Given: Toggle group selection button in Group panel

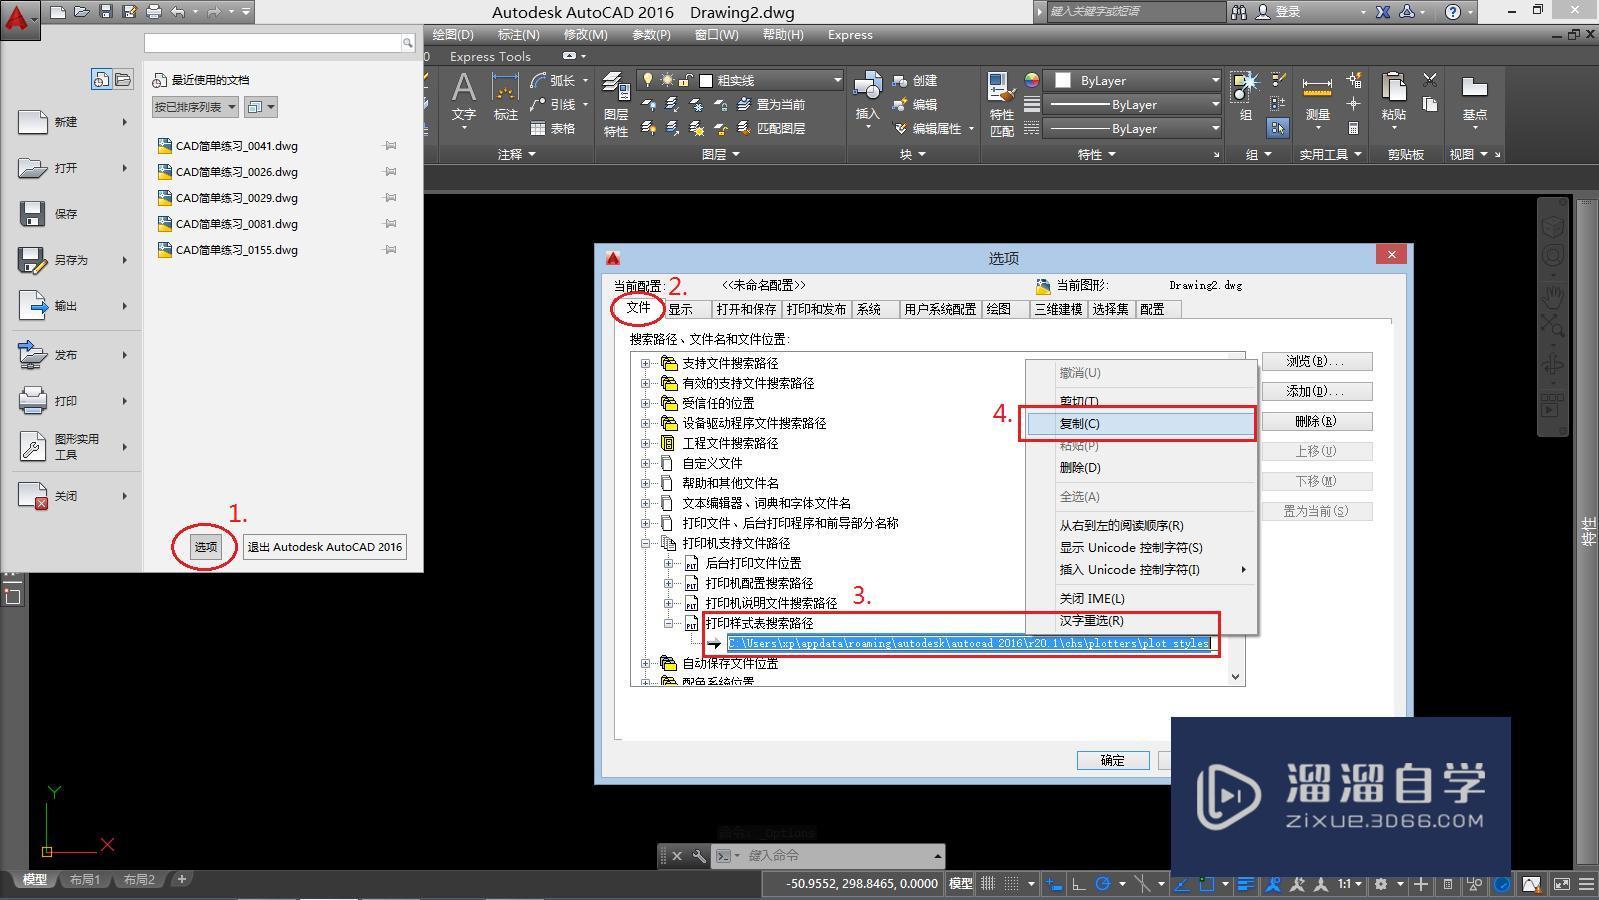Looking at the screenshot, I should coord(1278,128).
